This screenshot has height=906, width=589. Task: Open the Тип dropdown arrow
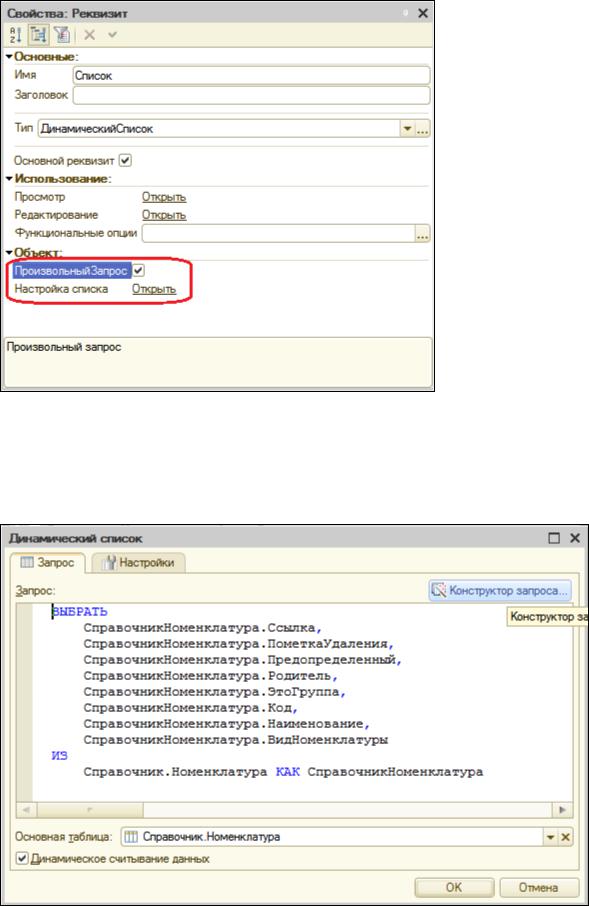pyautogui.click(x=408, y=128)
